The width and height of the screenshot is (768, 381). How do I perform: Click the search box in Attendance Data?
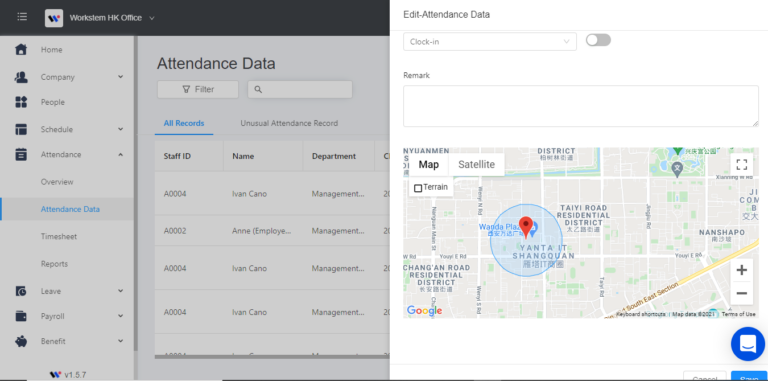click(300, 89)
